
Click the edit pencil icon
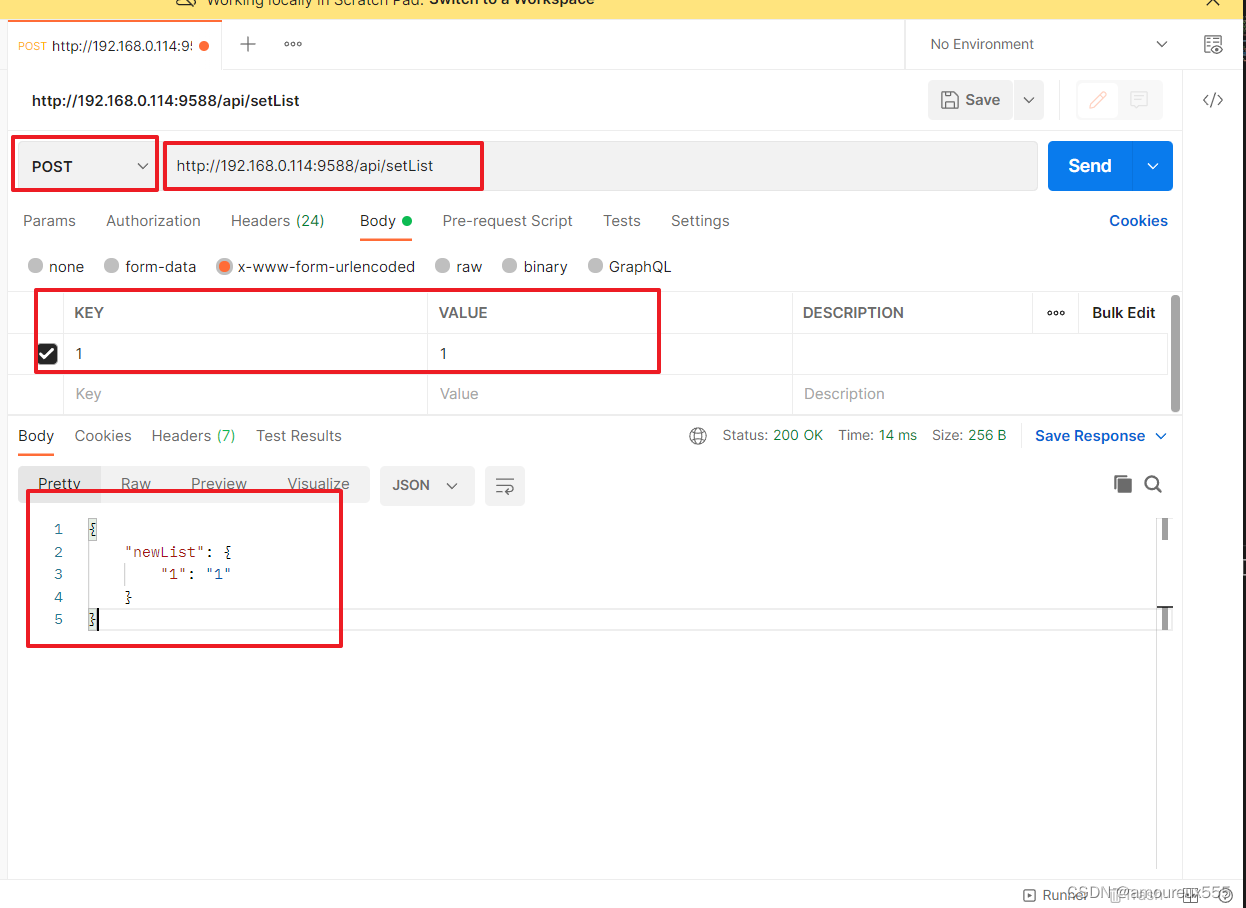(1097, 99)
